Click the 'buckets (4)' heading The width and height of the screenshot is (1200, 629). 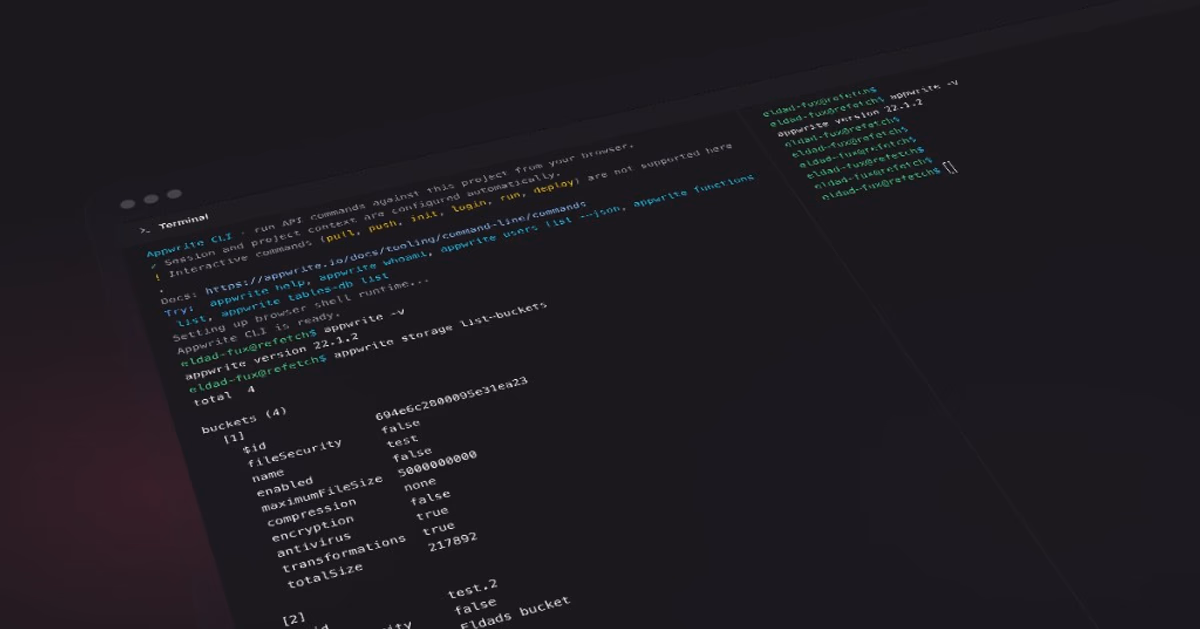tap(244, 418)
